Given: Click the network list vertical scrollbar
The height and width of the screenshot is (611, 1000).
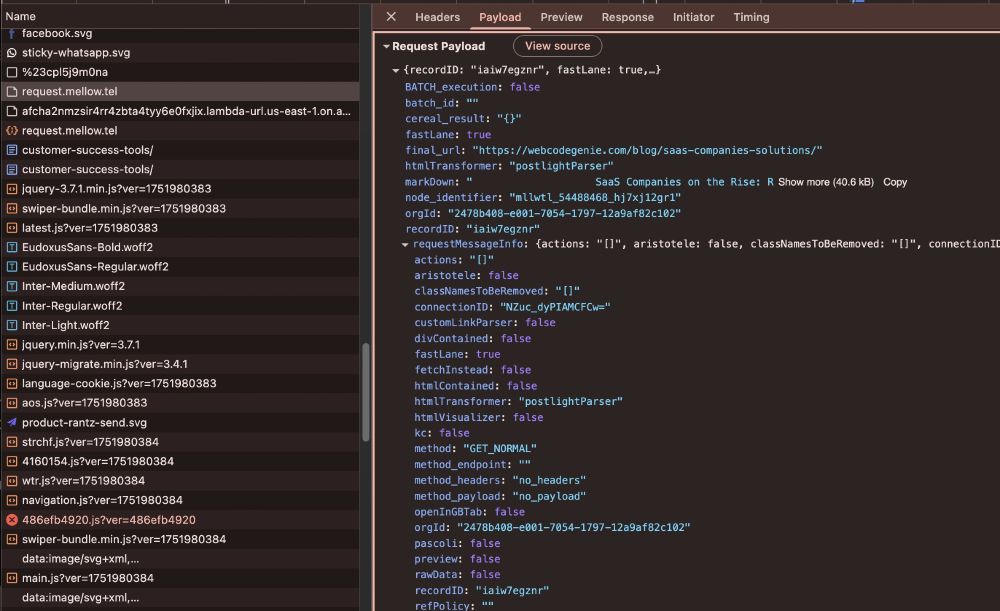Looking at the screenshot, I should tap(366, 392).
